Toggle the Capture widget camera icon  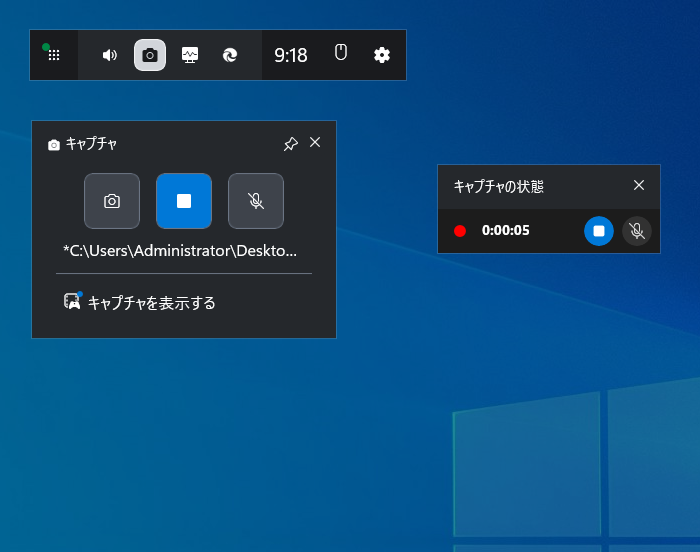[x=150, y=55]
